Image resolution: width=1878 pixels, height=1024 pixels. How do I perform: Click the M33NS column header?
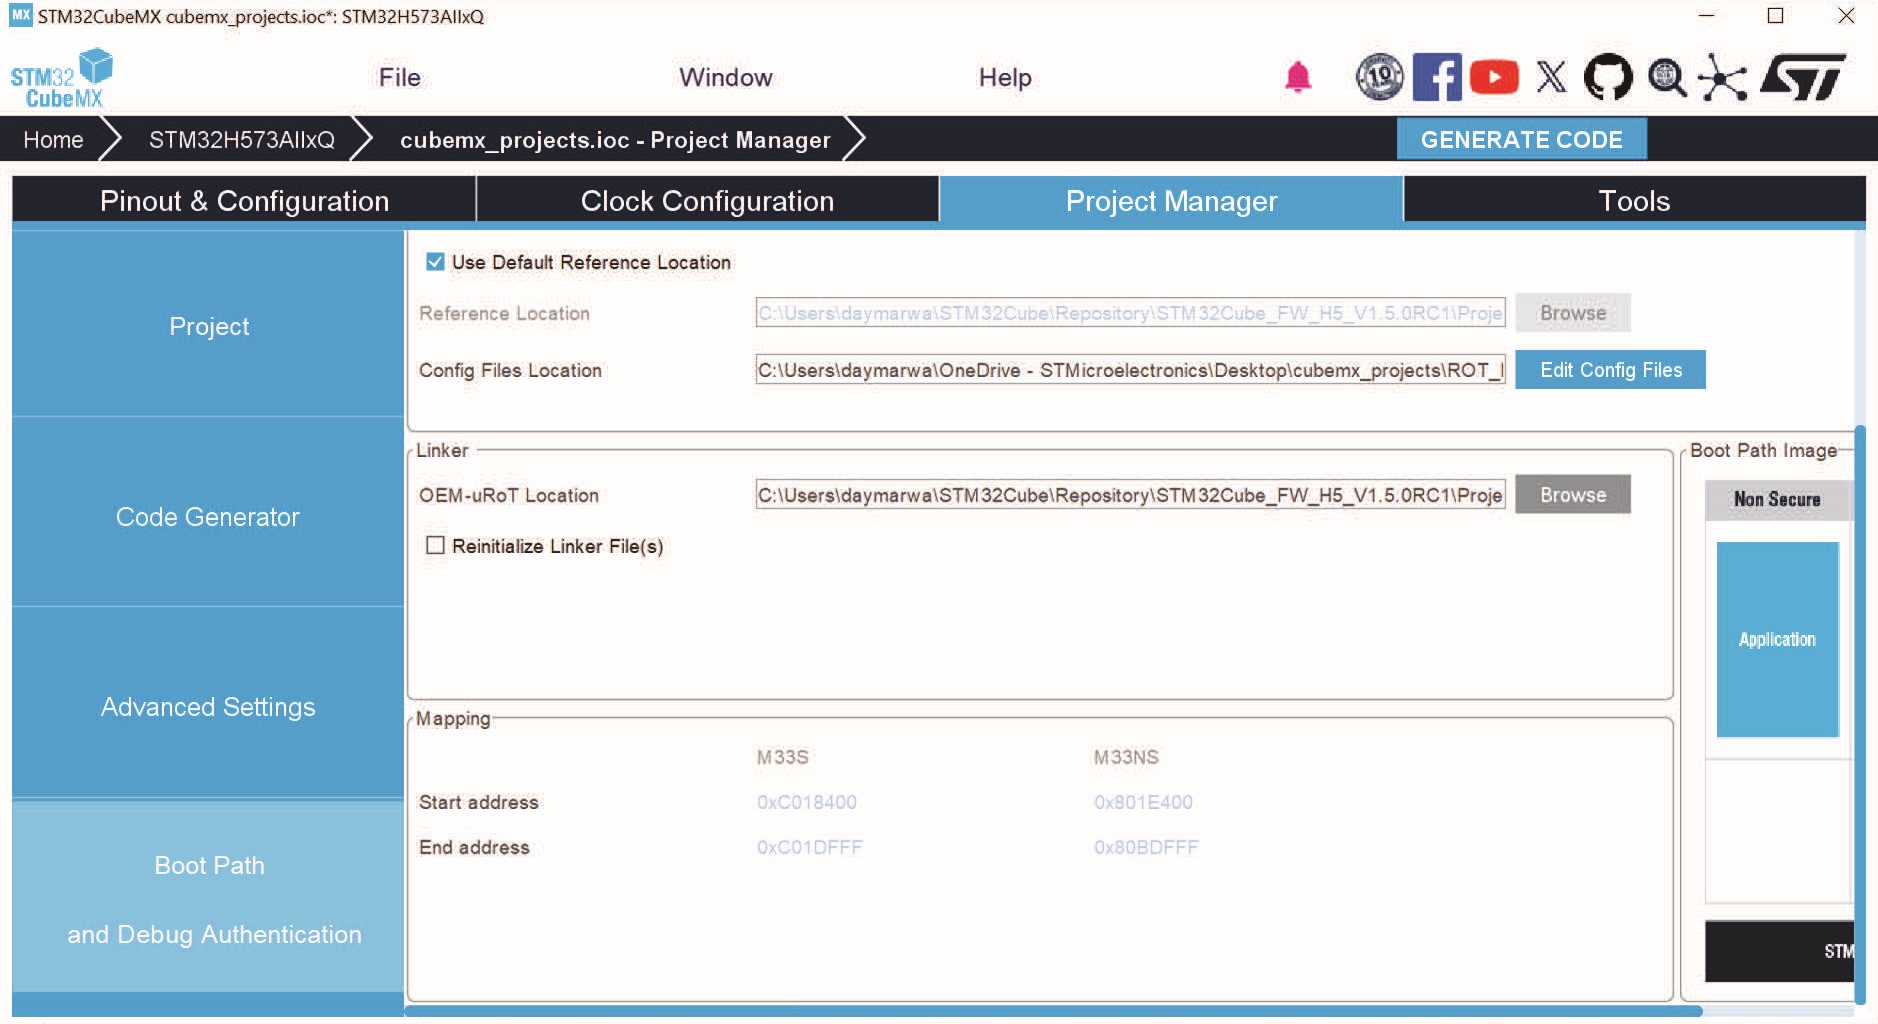point(1126,757)
